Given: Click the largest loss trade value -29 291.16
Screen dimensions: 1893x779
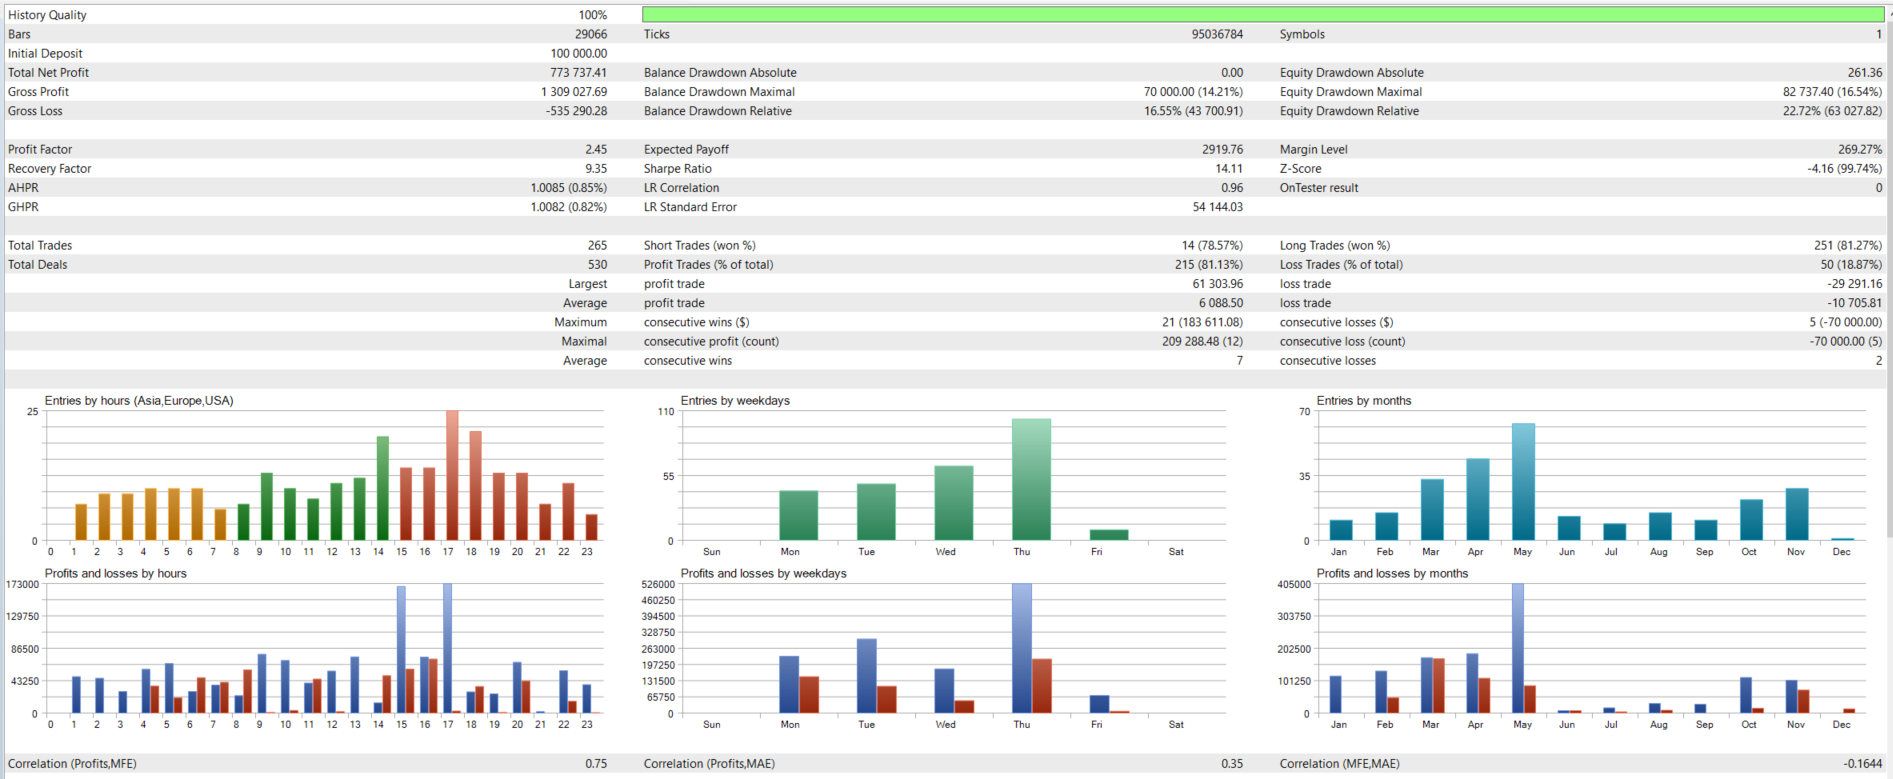Looking at the screenshot, I should point(1854,284).
